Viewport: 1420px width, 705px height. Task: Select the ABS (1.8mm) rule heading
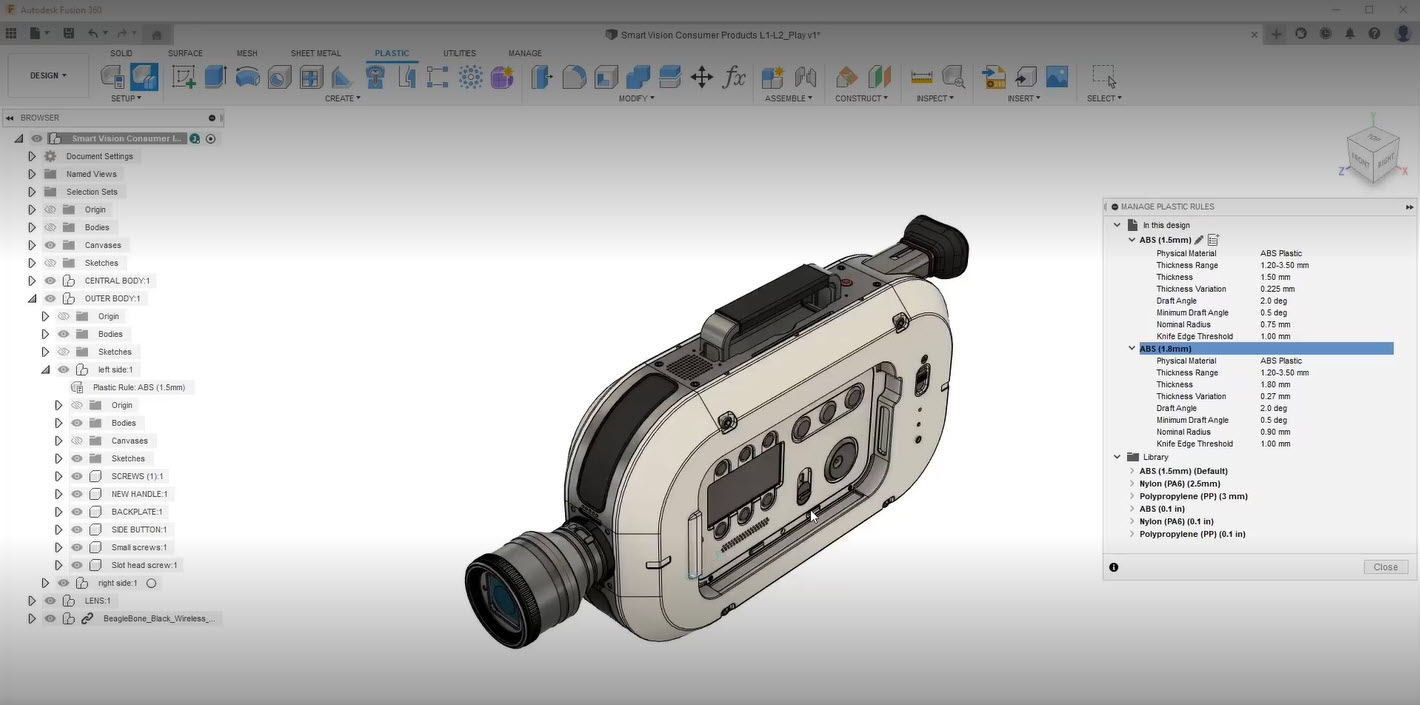[1165, 349]
